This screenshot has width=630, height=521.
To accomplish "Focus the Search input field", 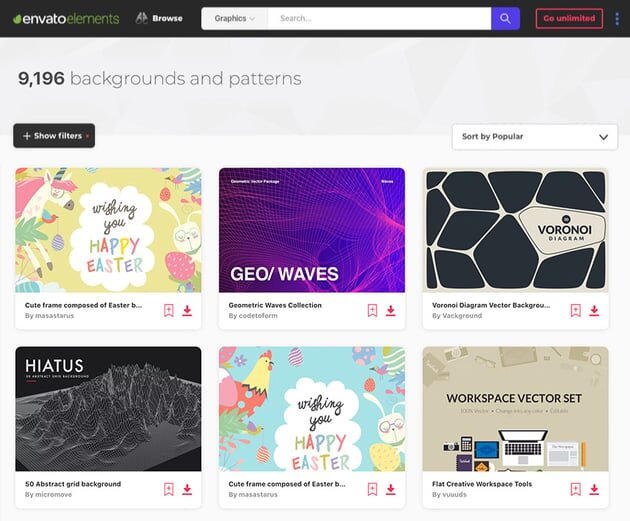I will tap(379, 18).
